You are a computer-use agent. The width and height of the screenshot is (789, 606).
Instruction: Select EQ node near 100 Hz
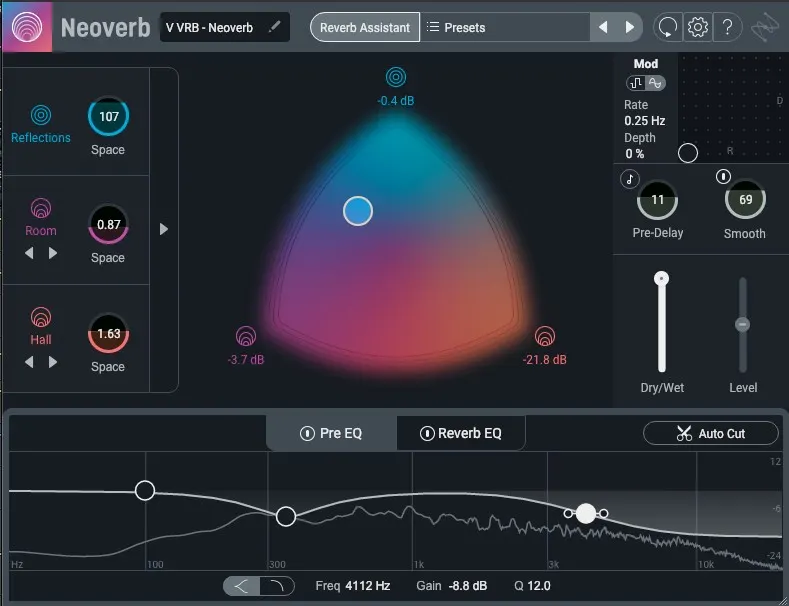click(x=145, y=490)
